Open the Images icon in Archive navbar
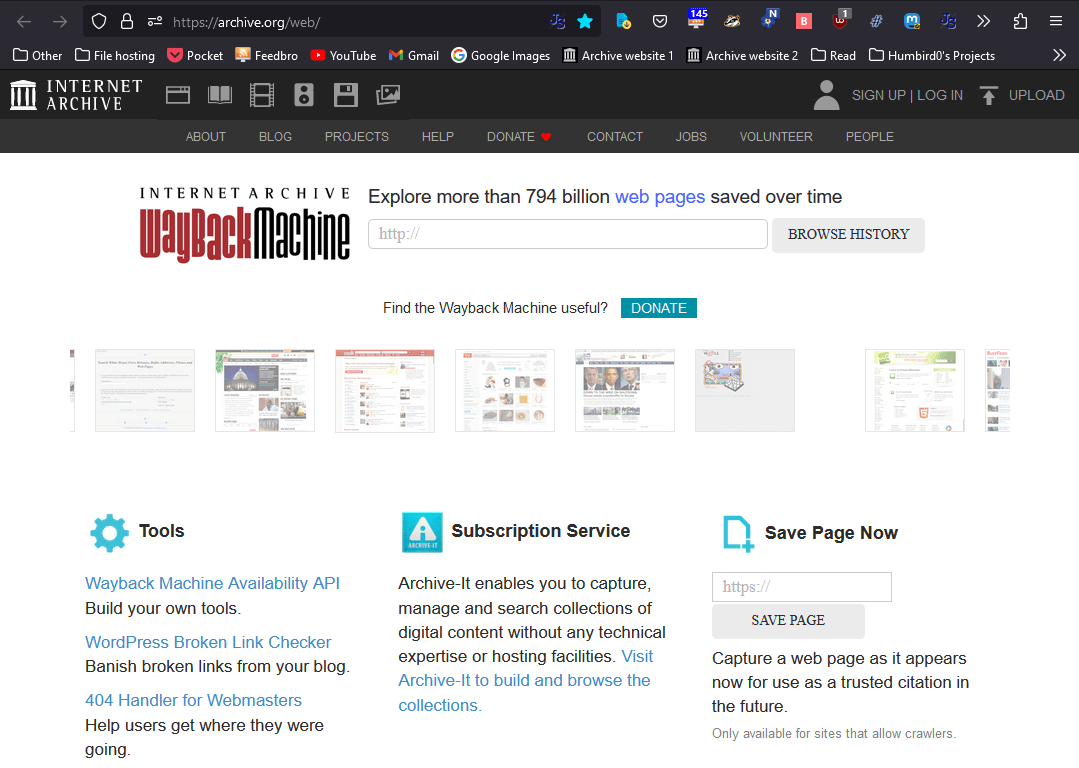Image resolution: width=1079 pixels, height=768 pixels. click(x=388, y=95)
